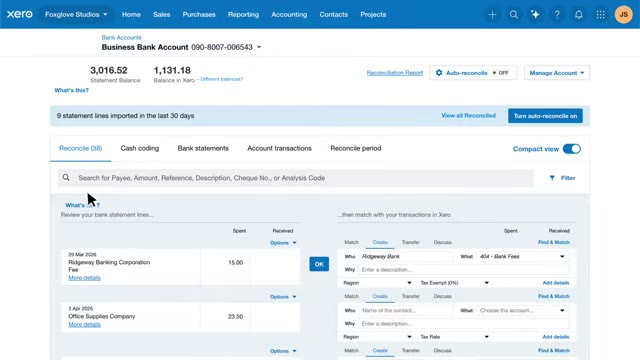Open More details for Office Supplies Company

click(84, 324)
